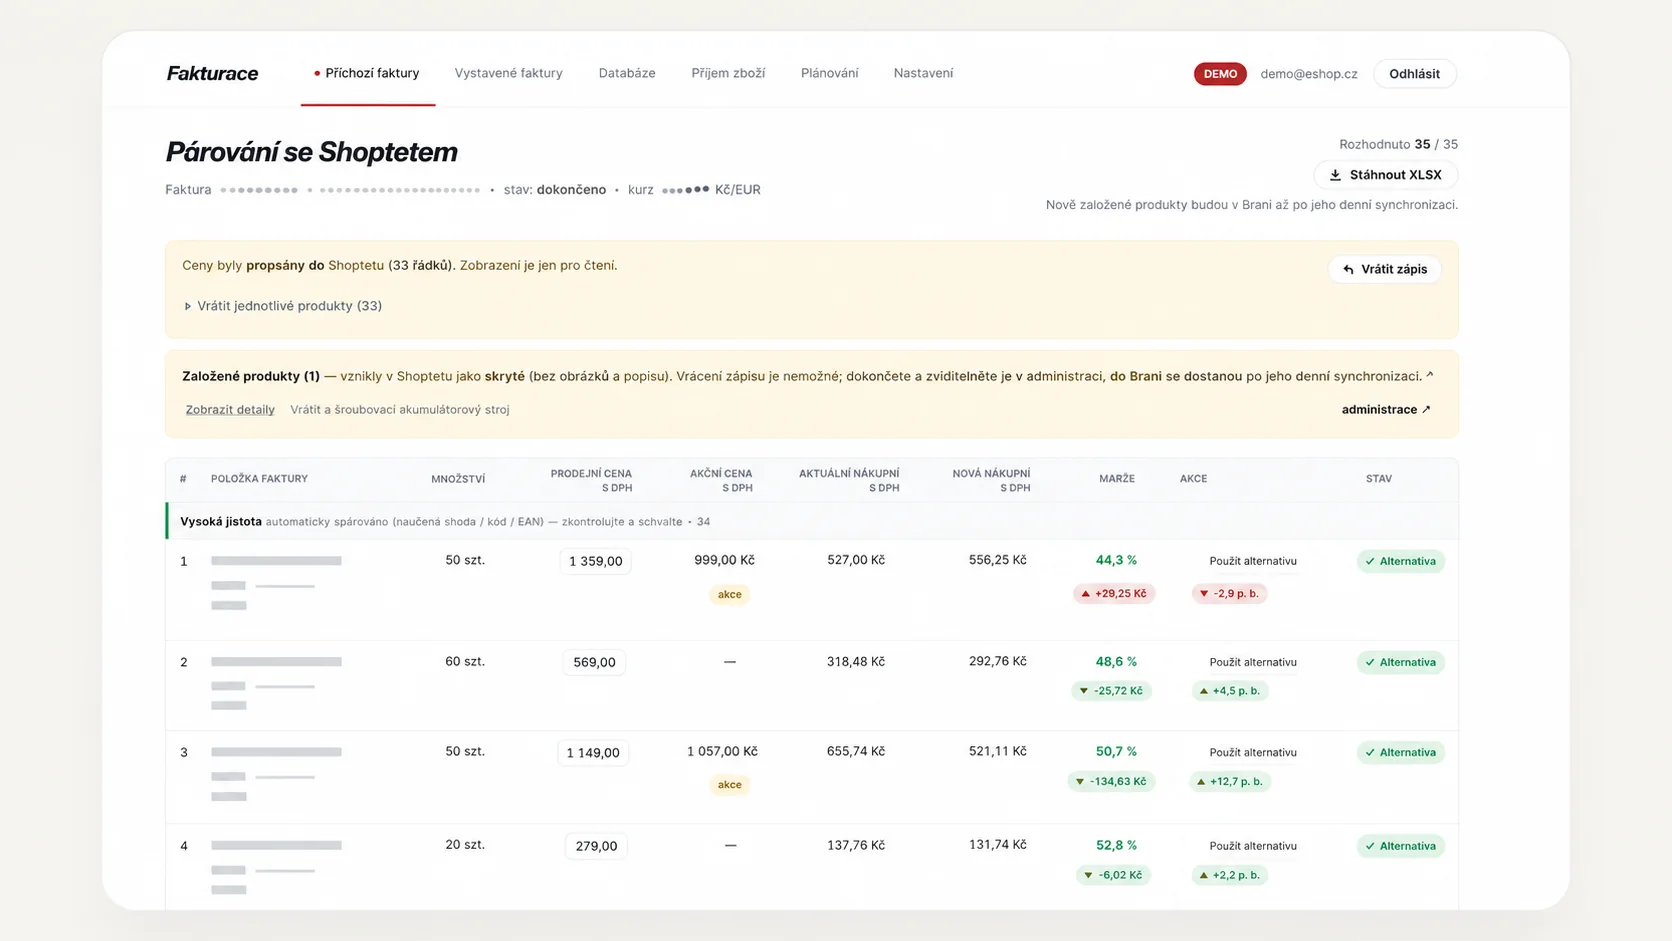
Task: Click the 521,11 Kč new purchase price
Action: [x=997, y=751]
